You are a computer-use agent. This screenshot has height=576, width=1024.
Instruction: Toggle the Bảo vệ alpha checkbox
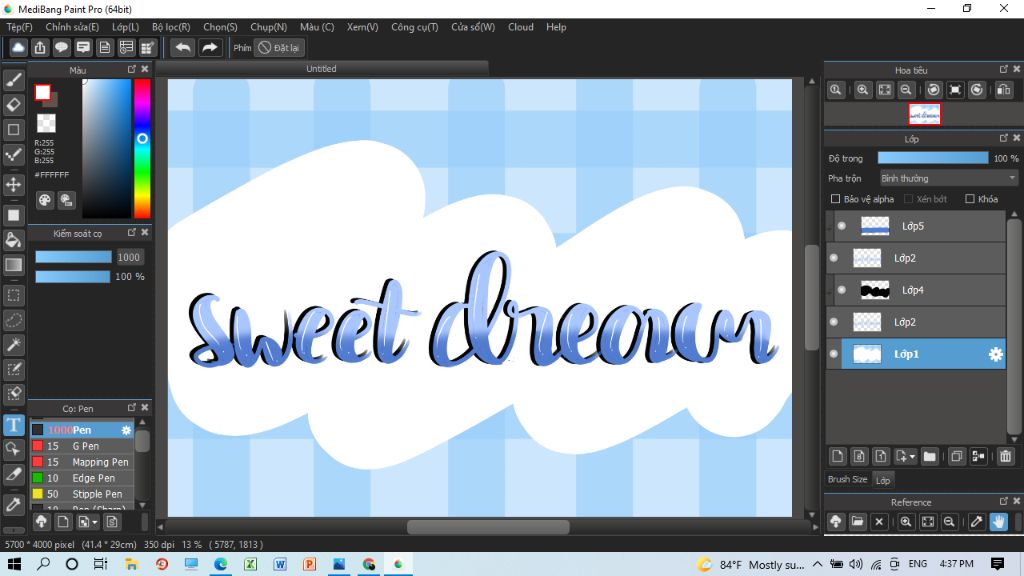click(835, 199)
